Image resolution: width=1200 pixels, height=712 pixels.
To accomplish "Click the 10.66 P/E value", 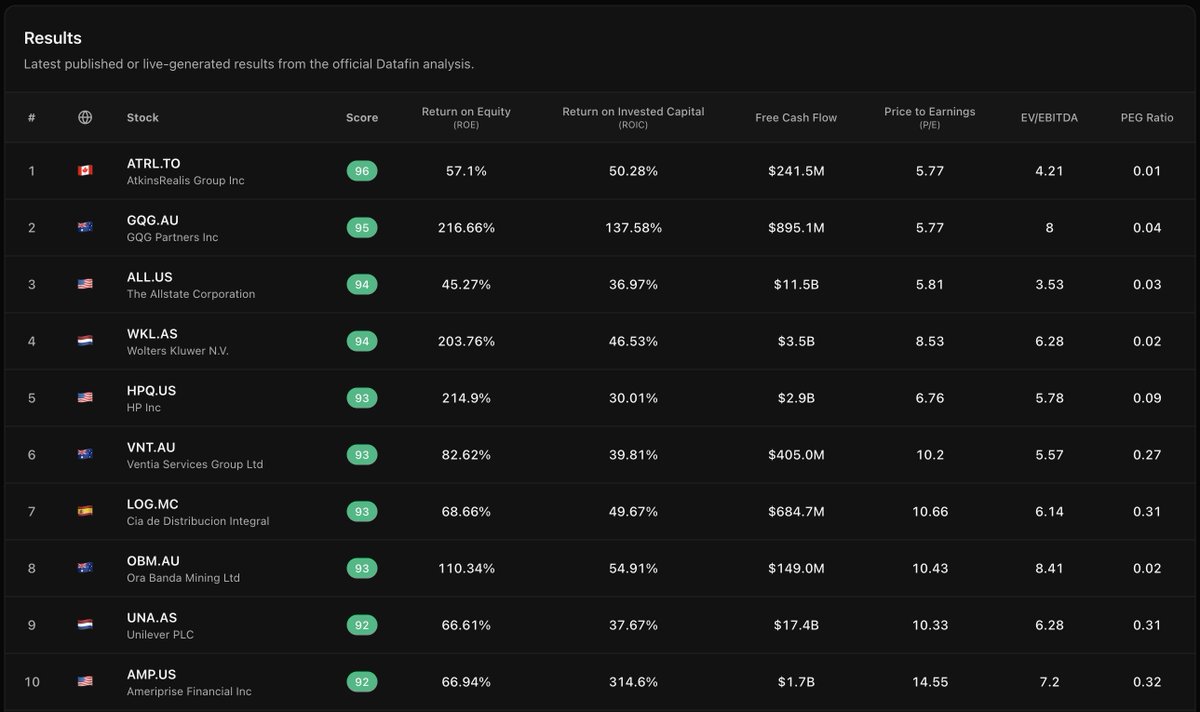I will (929, 511).
